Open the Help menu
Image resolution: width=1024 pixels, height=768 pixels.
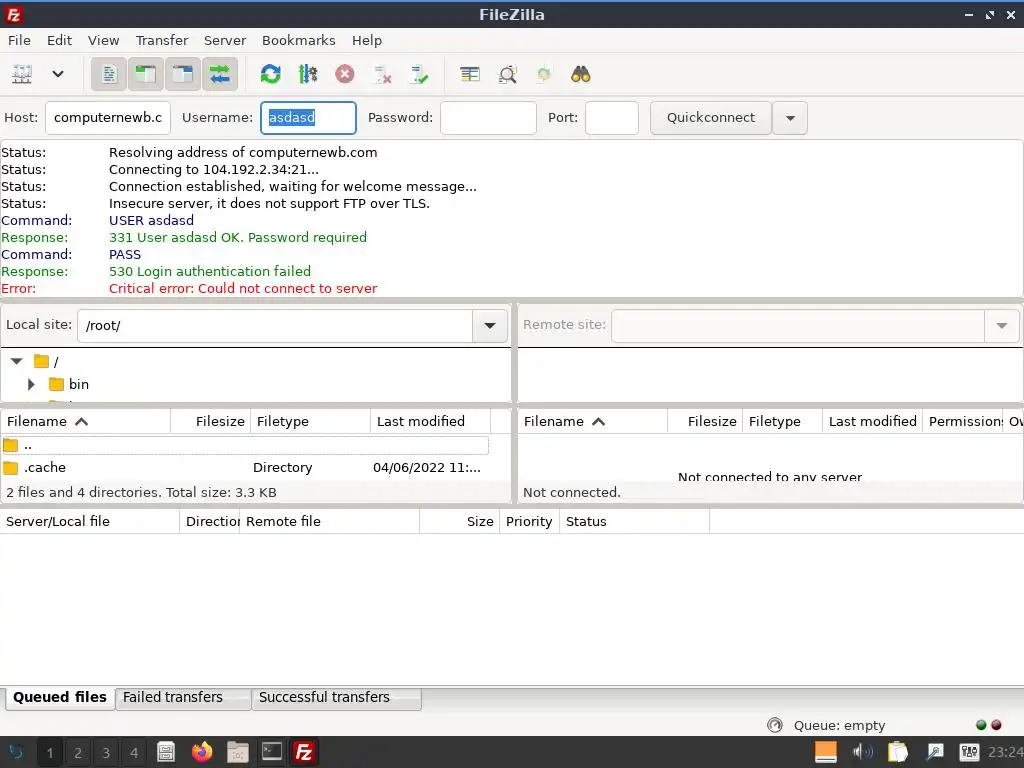(366, 40)
